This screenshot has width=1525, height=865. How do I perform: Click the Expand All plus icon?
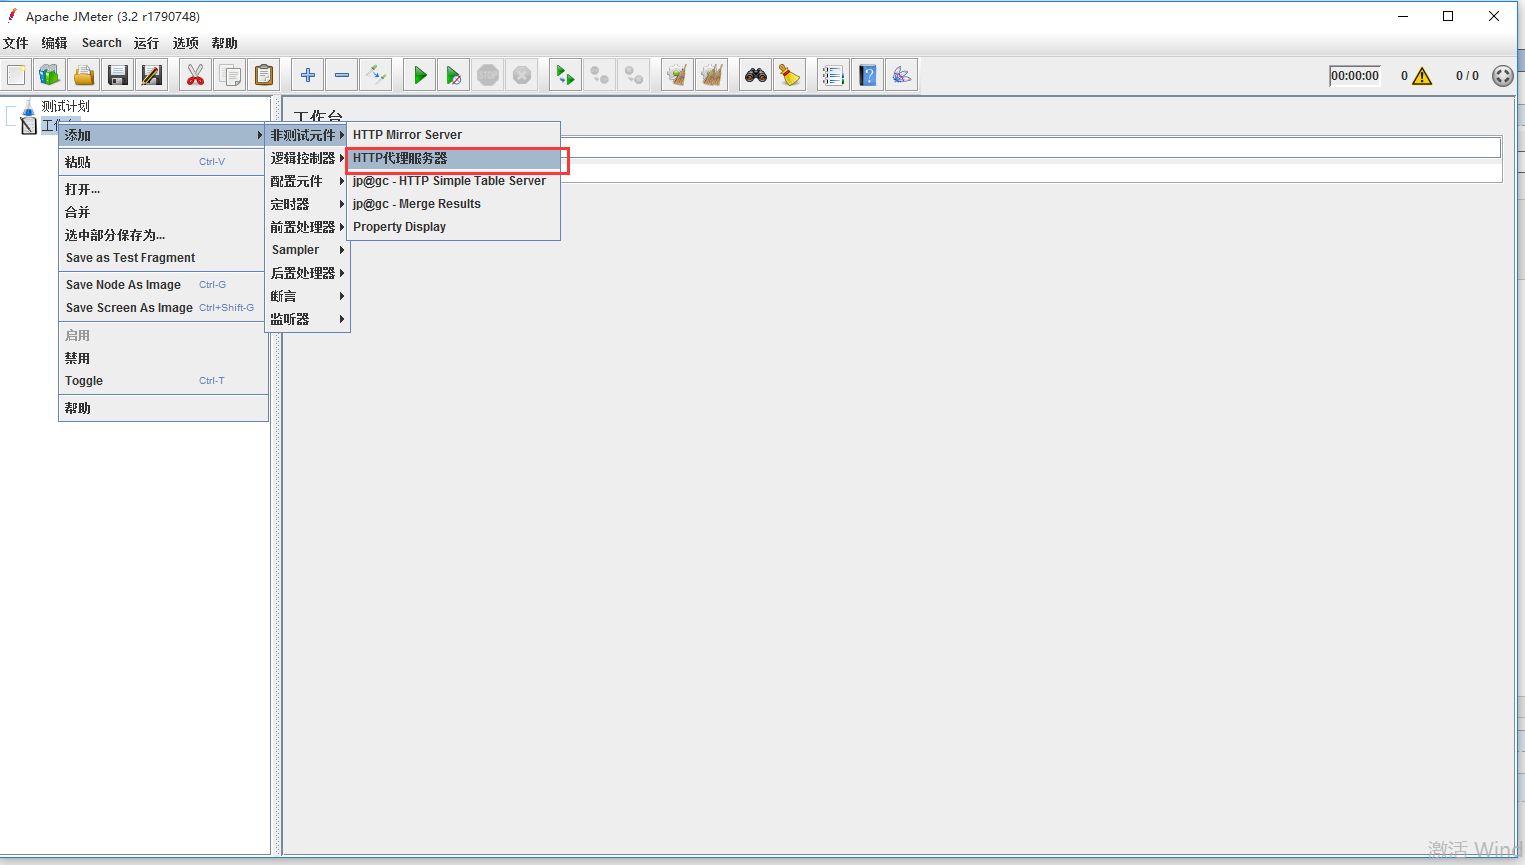(x=308, y=75)
